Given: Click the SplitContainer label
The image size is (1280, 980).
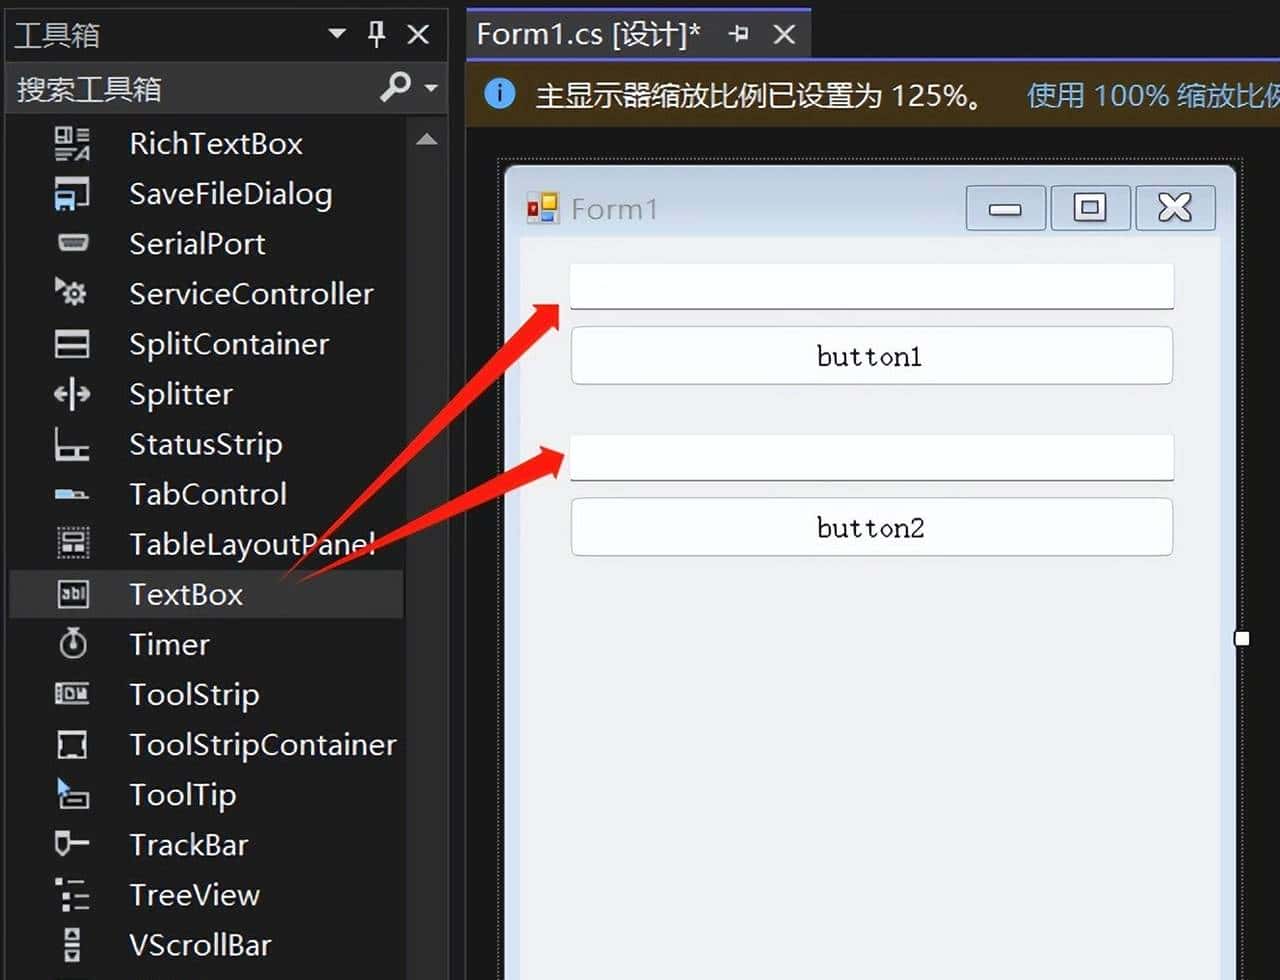Looking at the screenshot, I should [229, 344].
